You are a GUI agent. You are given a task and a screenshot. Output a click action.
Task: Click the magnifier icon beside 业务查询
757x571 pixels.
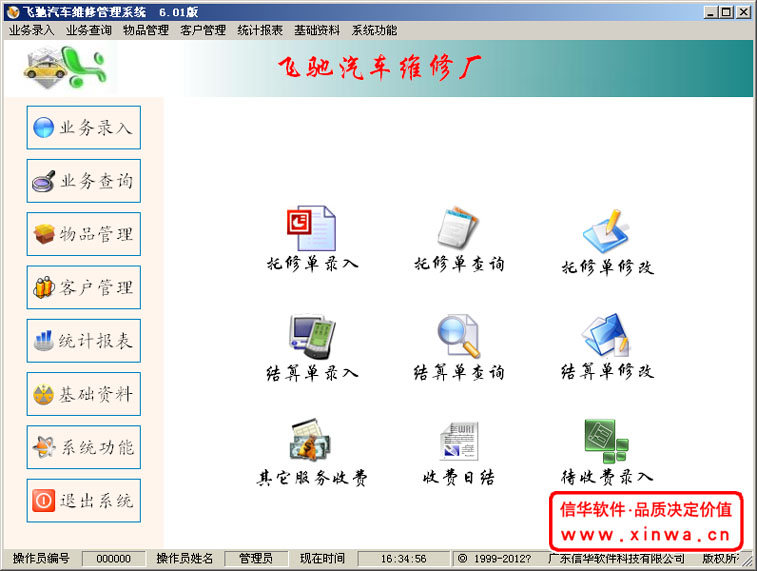[43, 181]
